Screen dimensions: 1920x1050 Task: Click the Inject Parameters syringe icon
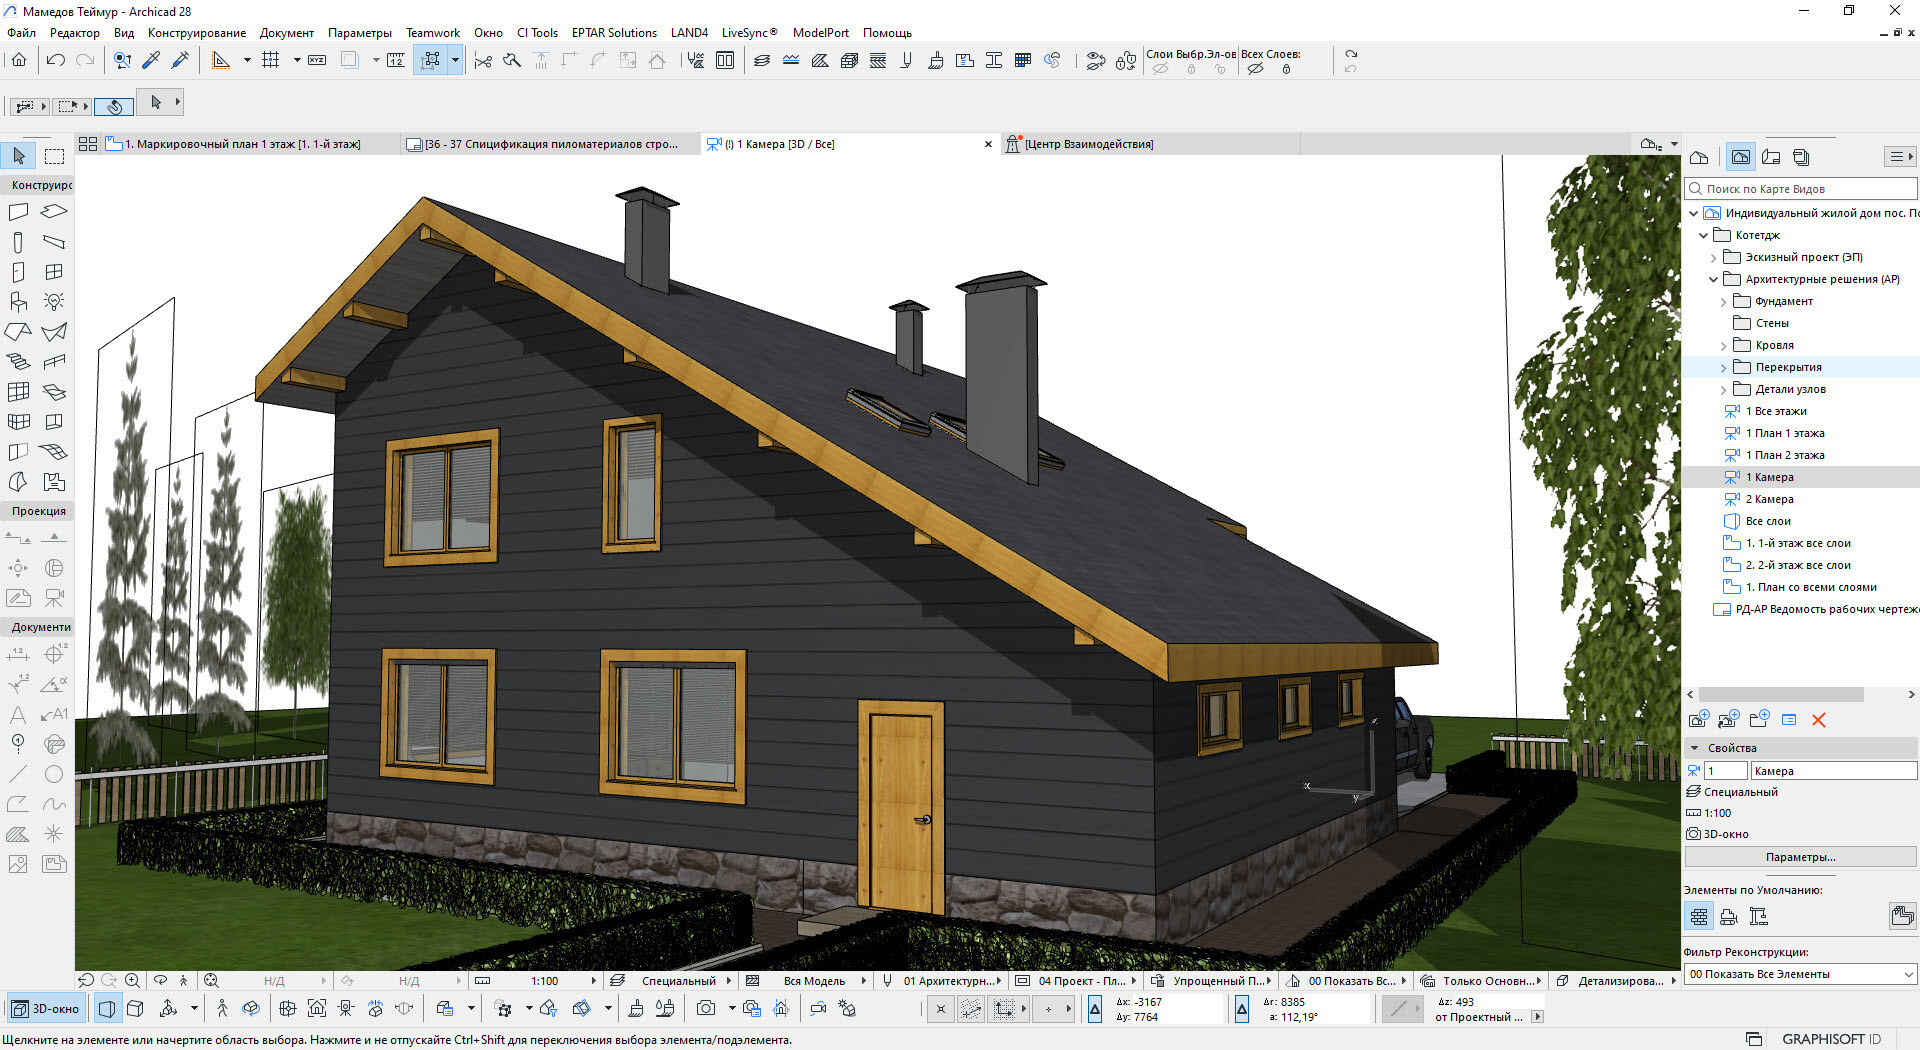pyautogui.click(x=181, y=61)
